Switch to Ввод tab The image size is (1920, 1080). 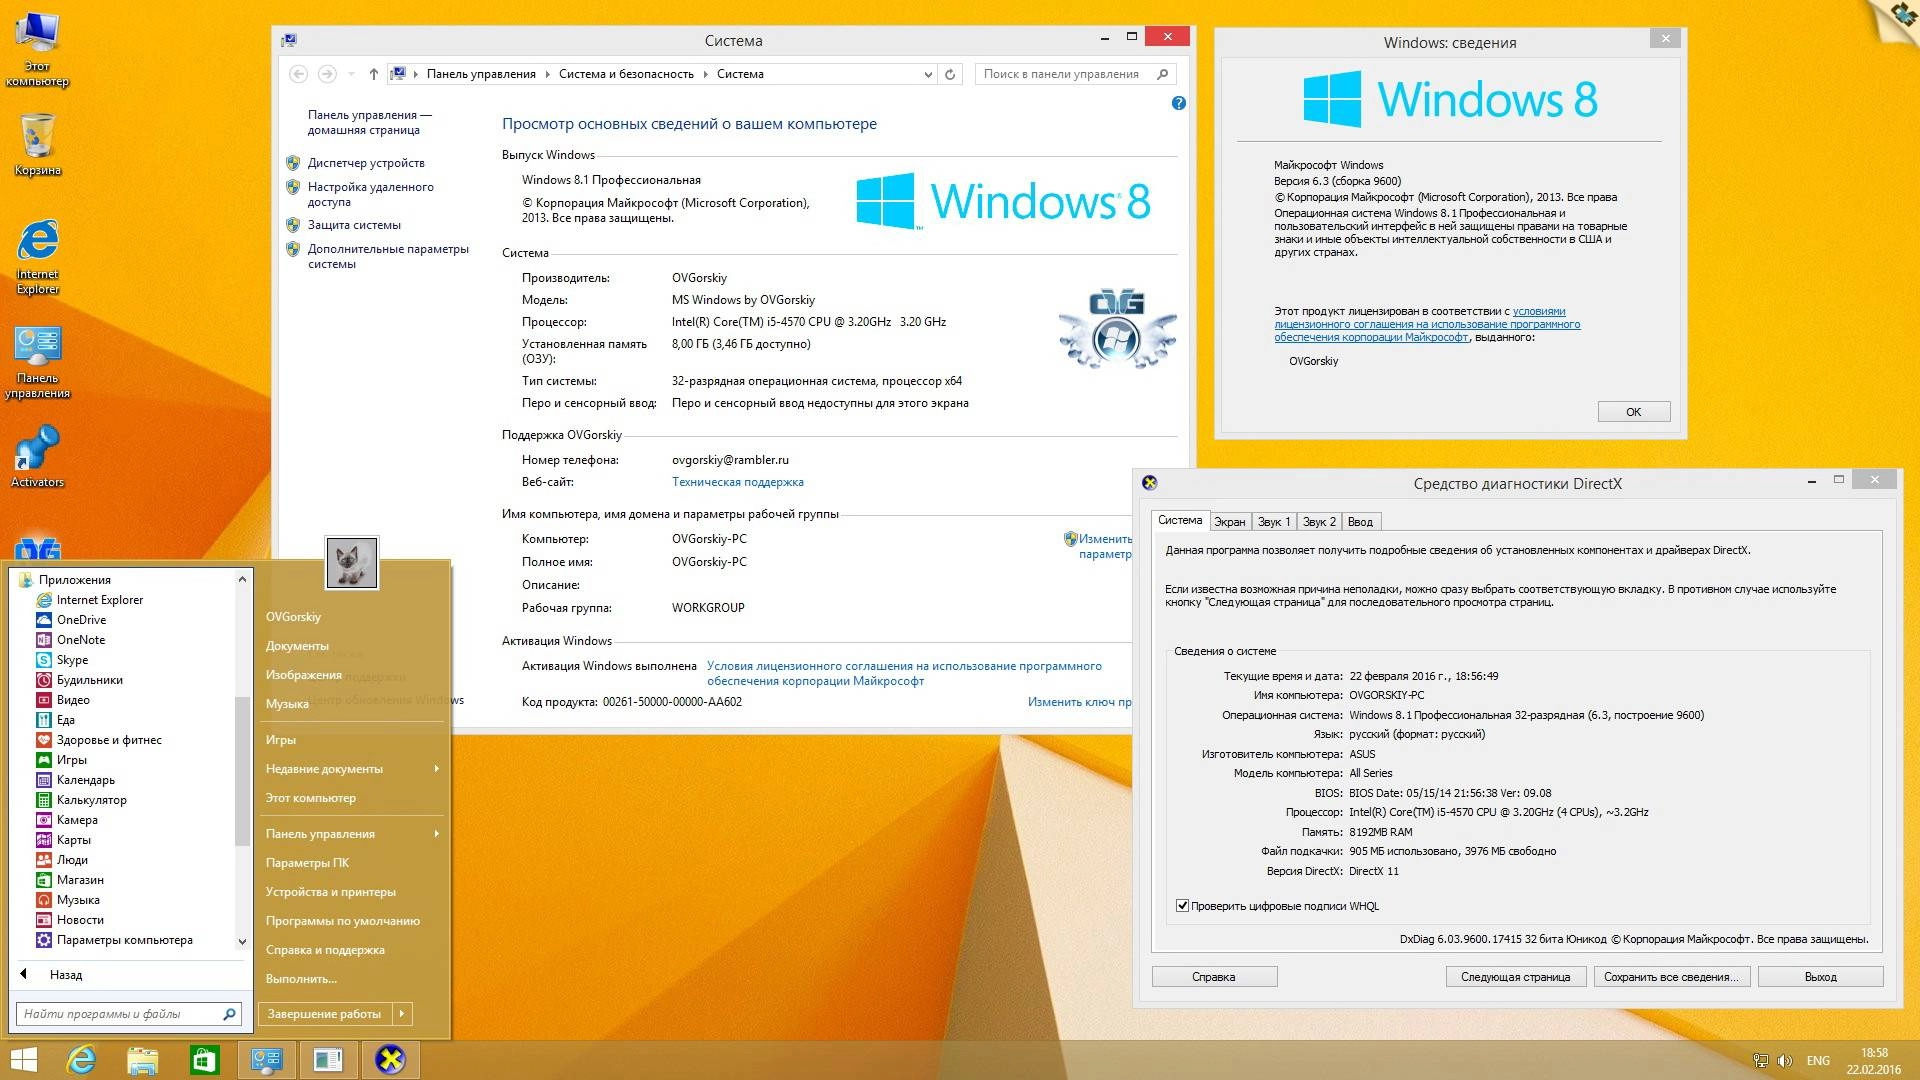[x=1360, y=522]
